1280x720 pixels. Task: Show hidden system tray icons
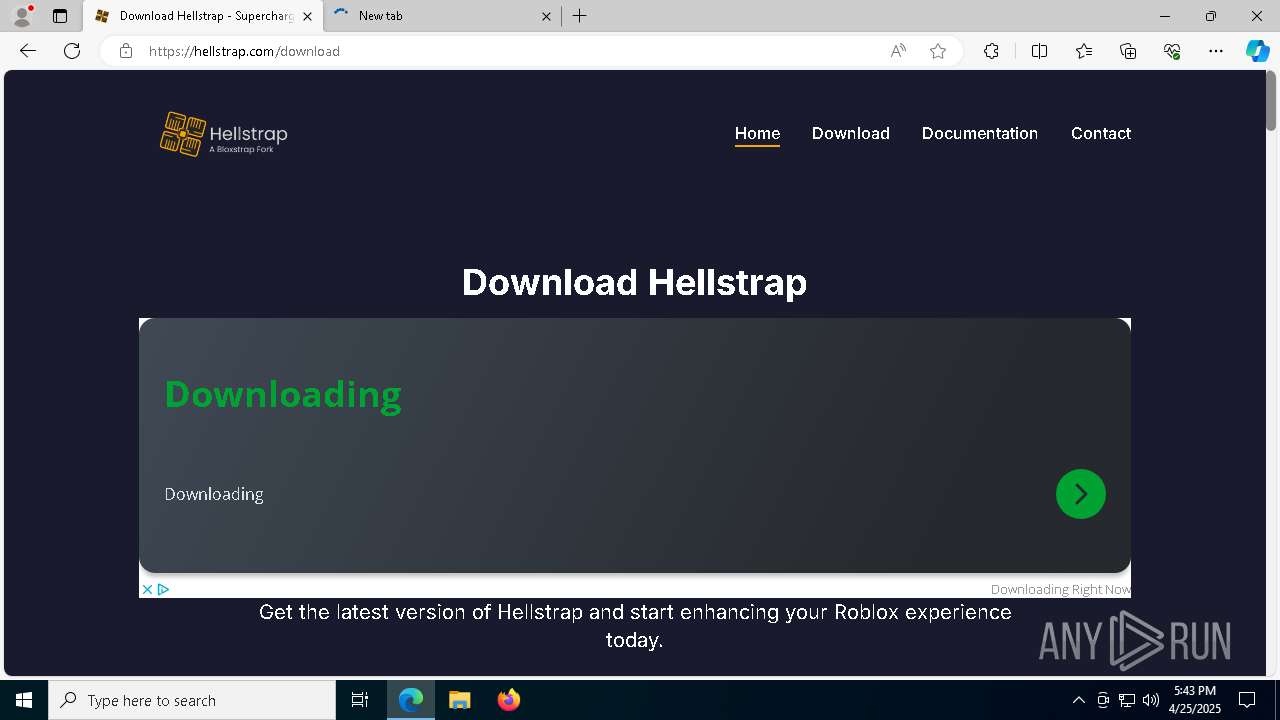(x=1078, y=700)
